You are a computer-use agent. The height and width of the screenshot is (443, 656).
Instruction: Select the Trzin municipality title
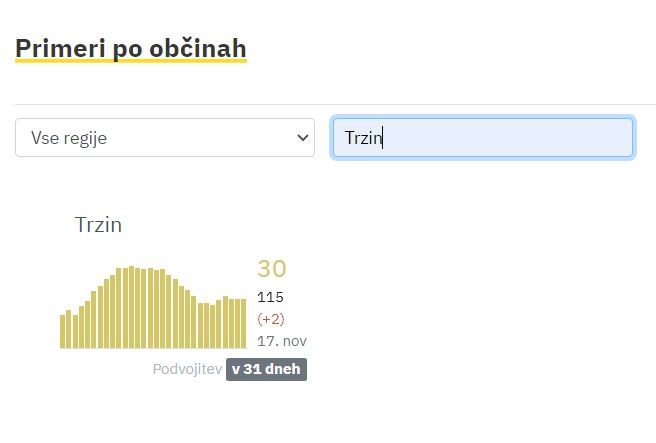(x=98, y=224)
